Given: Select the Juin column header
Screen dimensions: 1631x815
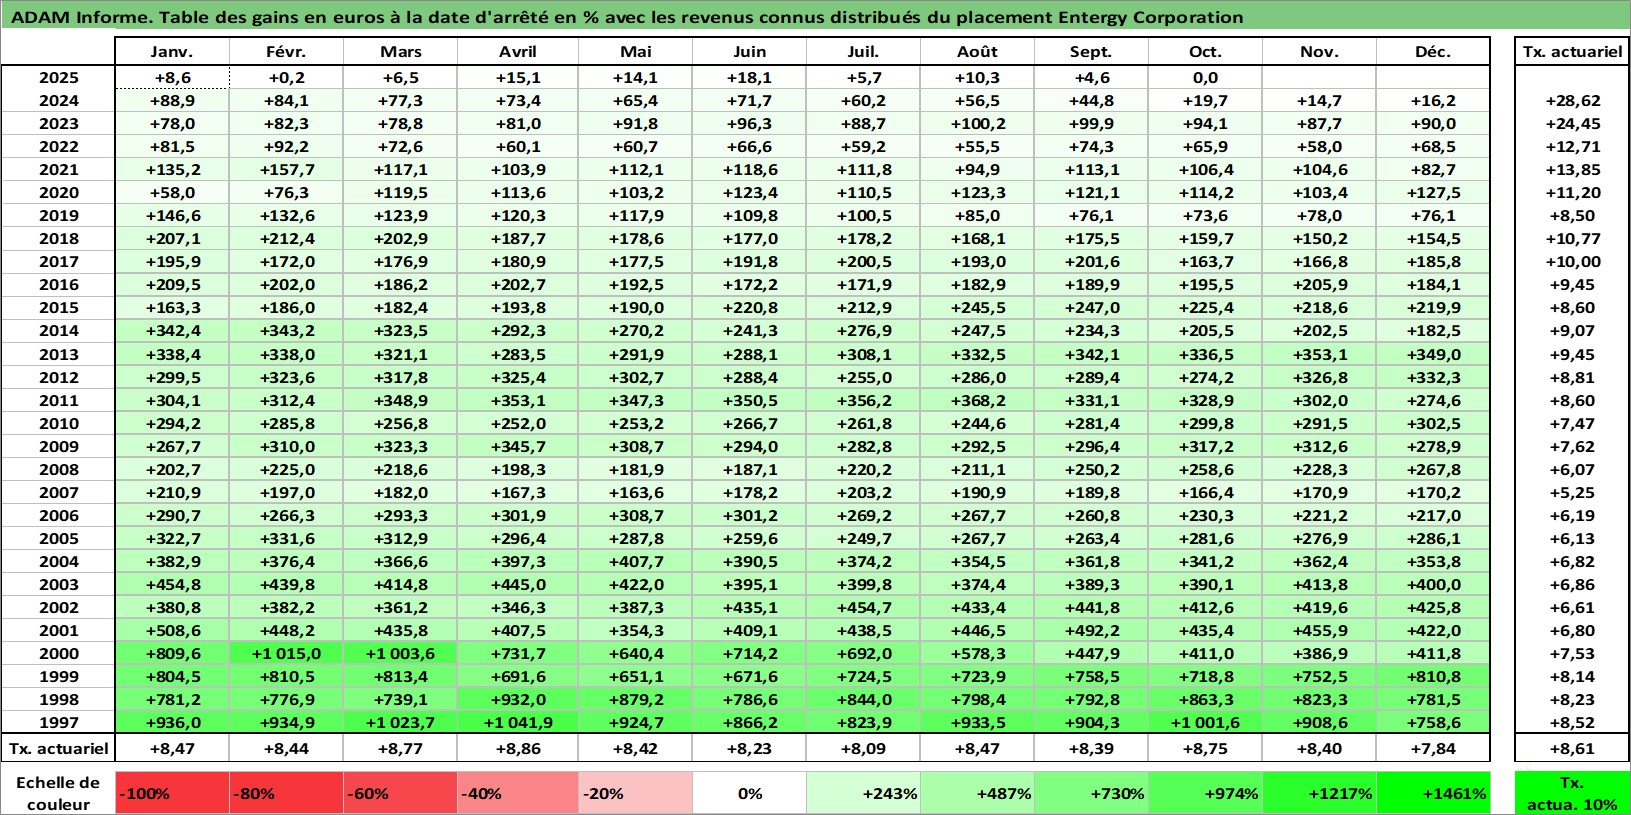Looking at the screenshot, I should (x=750, y=52).
